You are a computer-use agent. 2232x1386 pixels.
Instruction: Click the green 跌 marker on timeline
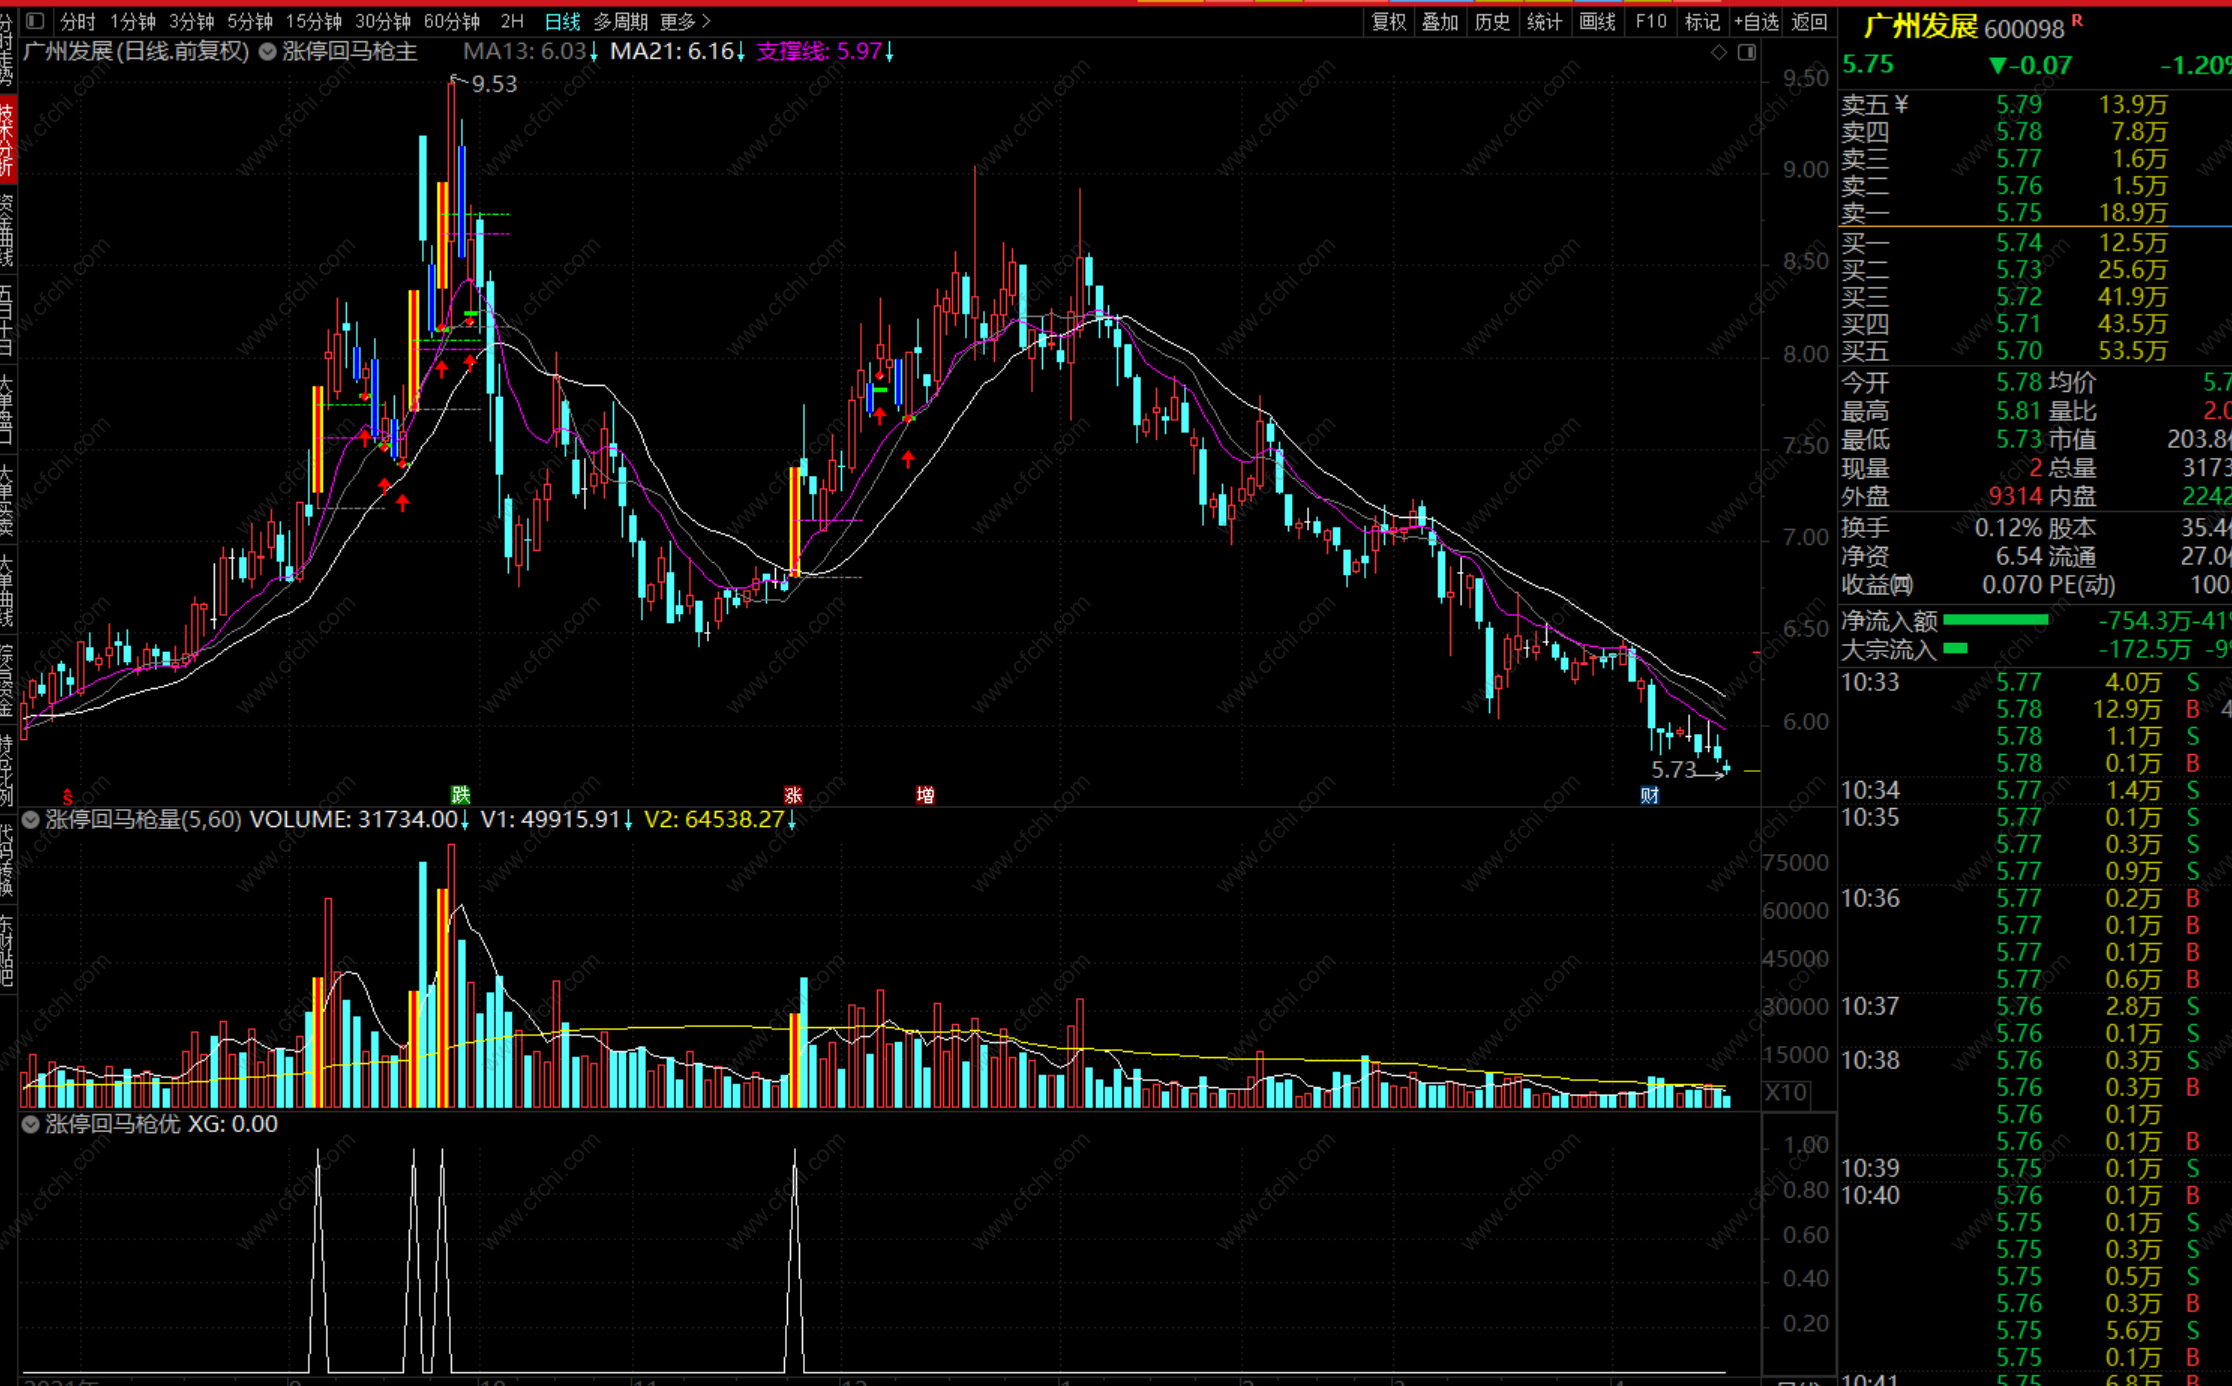tap(460, 795)
